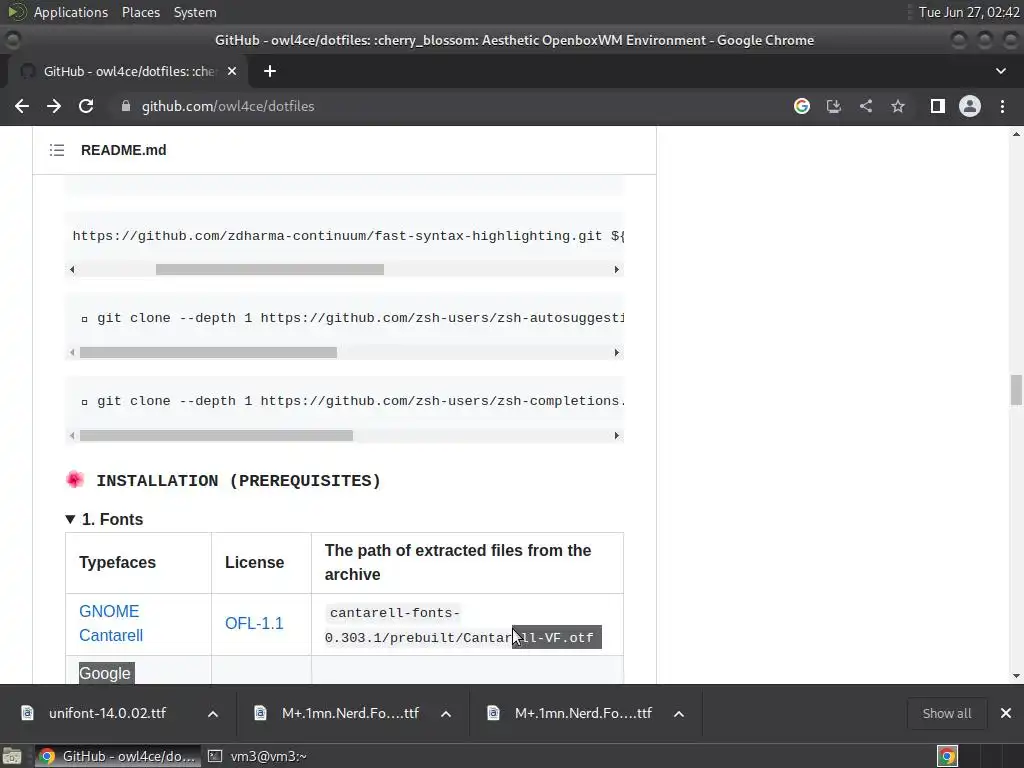Click the zsh-completions git clone command
Image resolution: width=1024 pixels, height=768 pixels.
pyautogui.click(x=360, y=401)
